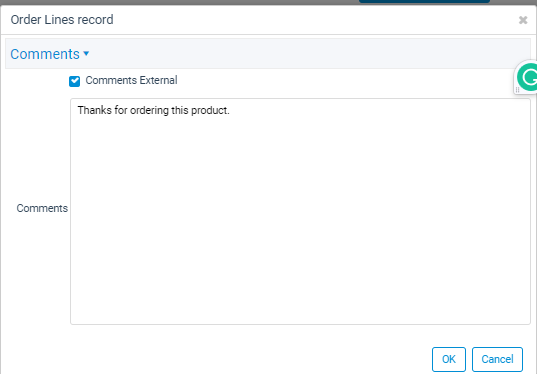The height and width of the screenshot is (374, 537).
Task: Click the Comments field label
Action: pyautogui.click(x=42, y=208)
